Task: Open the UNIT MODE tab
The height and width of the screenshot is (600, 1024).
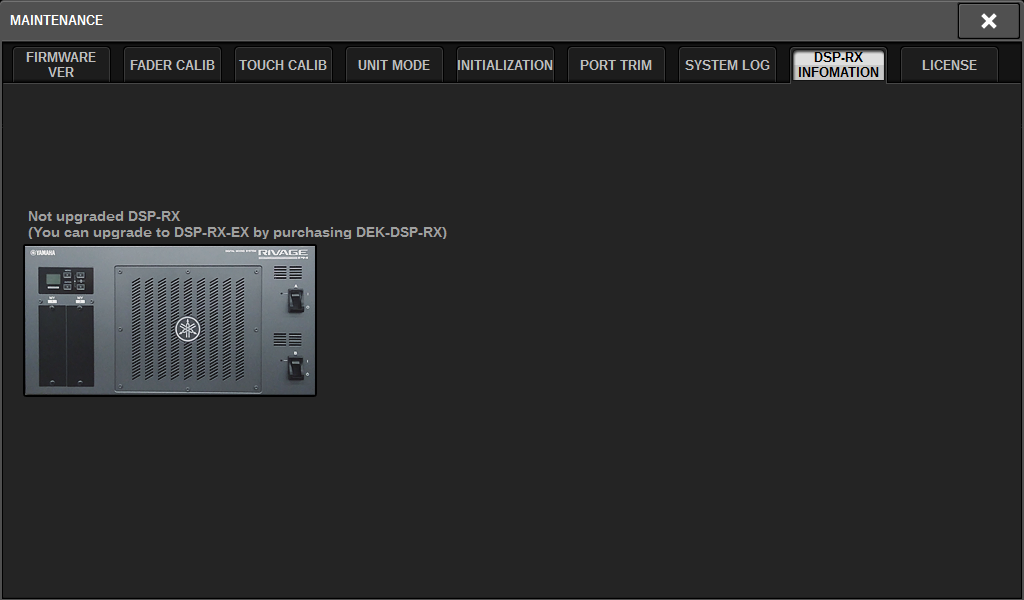Action: pos(393,64)
